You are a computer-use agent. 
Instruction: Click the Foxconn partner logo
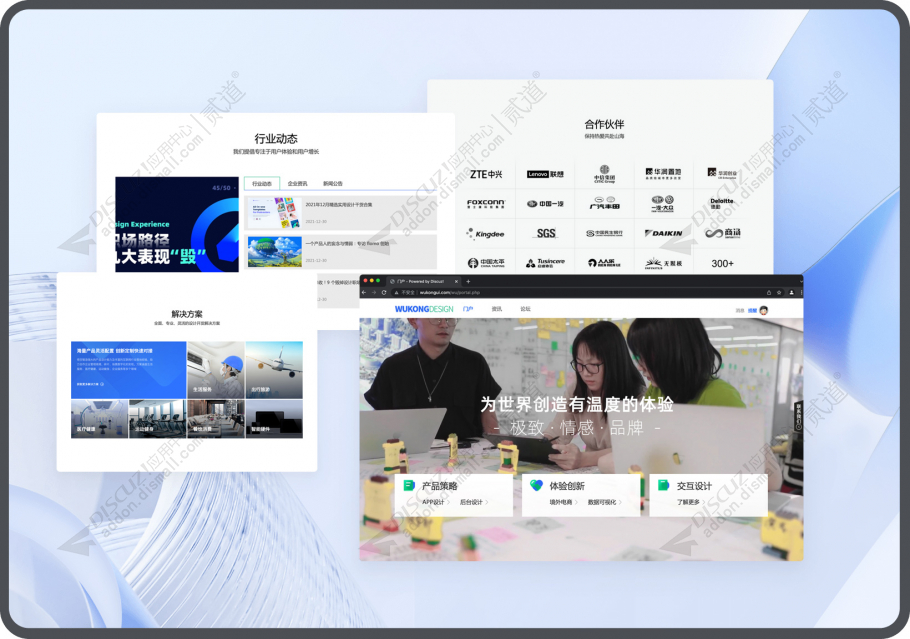click(486, 204)
